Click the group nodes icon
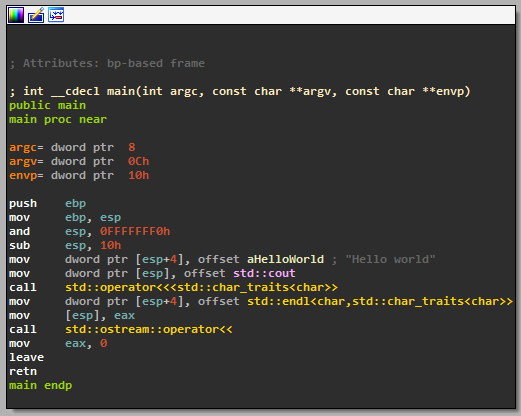The image size is (521, 416). click(x=56, y=15)
